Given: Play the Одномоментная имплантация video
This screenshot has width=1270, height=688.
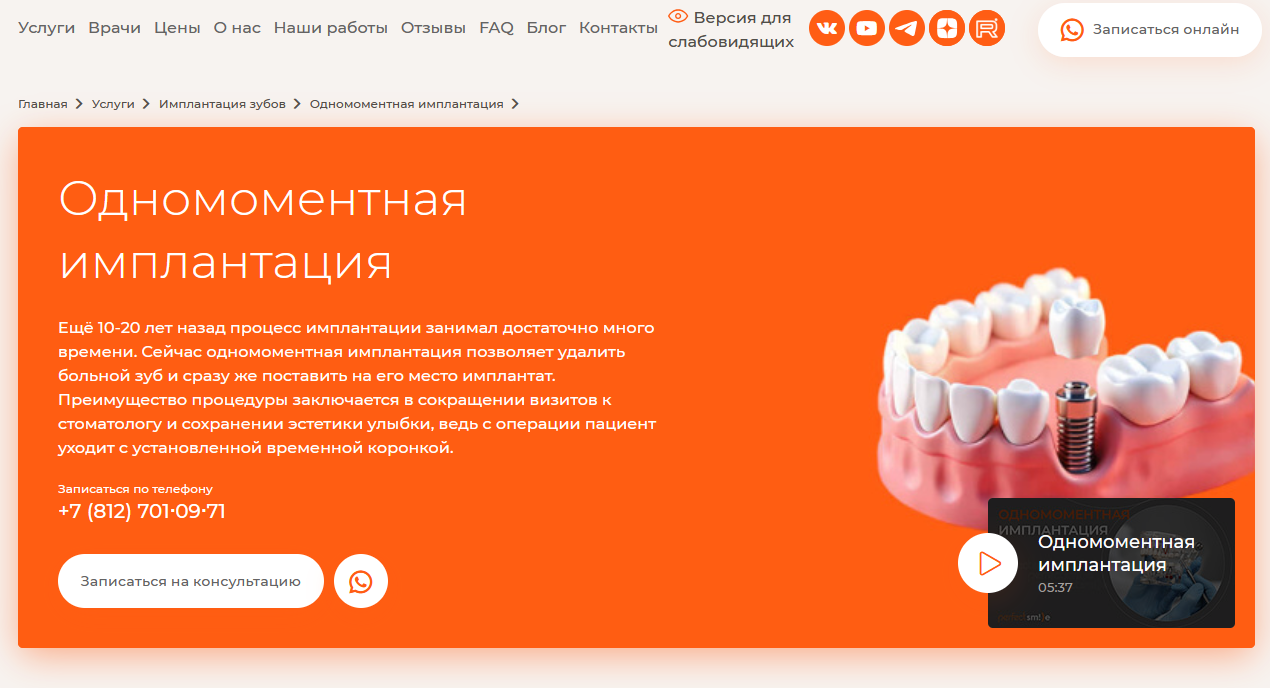Looking at the screenshot, I should click(988, 563).
